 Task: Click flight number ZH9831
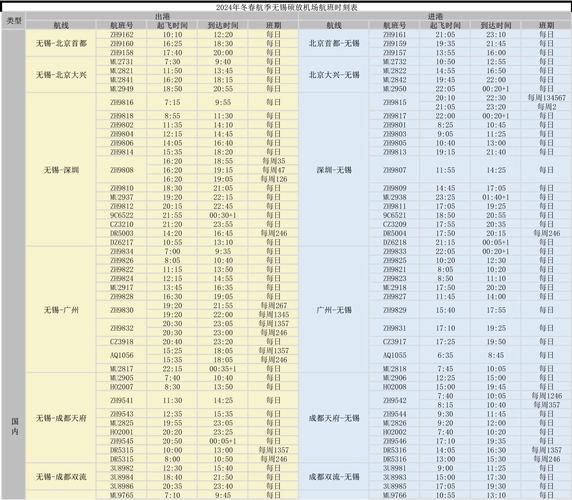coord(394,328)
